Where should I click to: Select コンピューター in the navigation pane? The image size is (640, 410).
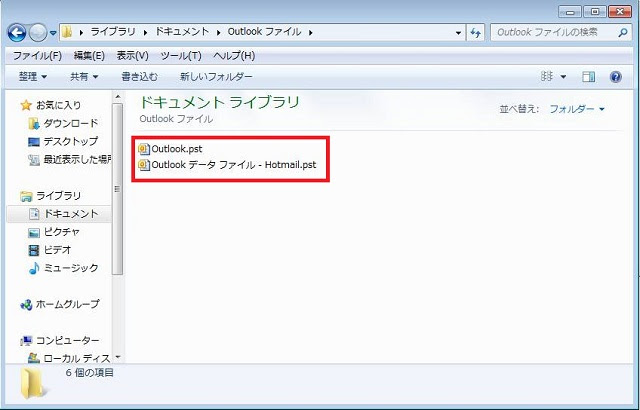coord(68,340)
